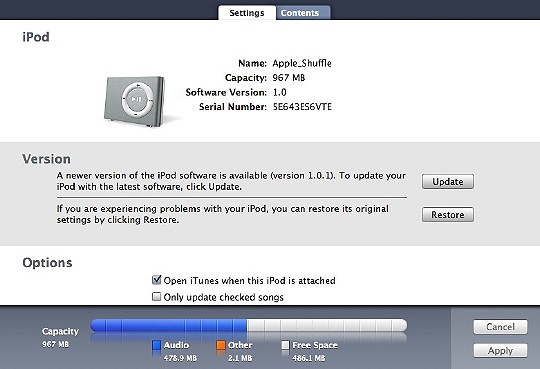Click the Capacity label beside the bar

point(60,331)
